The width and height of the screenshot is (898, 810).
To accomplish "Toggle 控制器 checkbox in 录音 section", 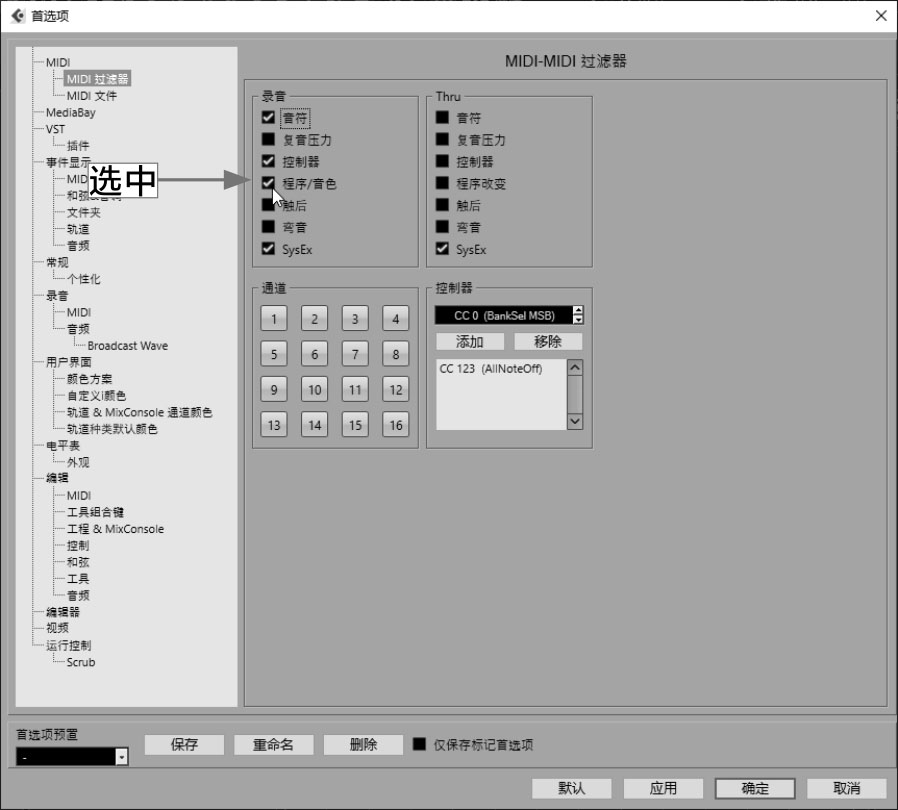I will [268, 161].
